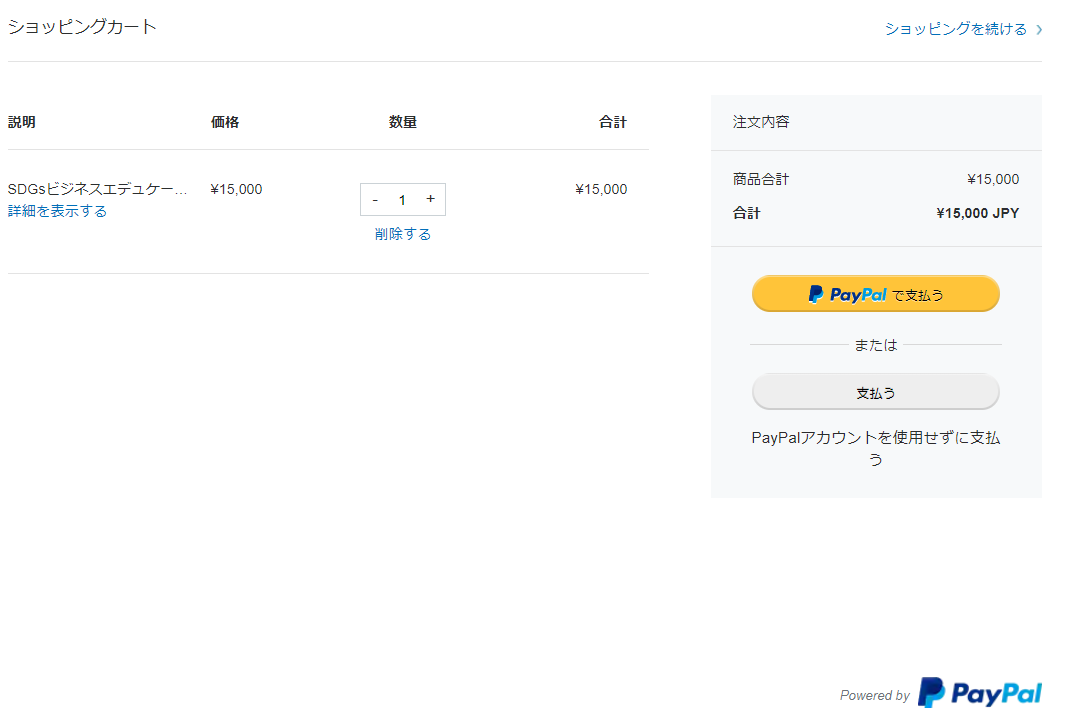
Task: Click the 注文内容 summary header
Action: click(x=761, y=122)
